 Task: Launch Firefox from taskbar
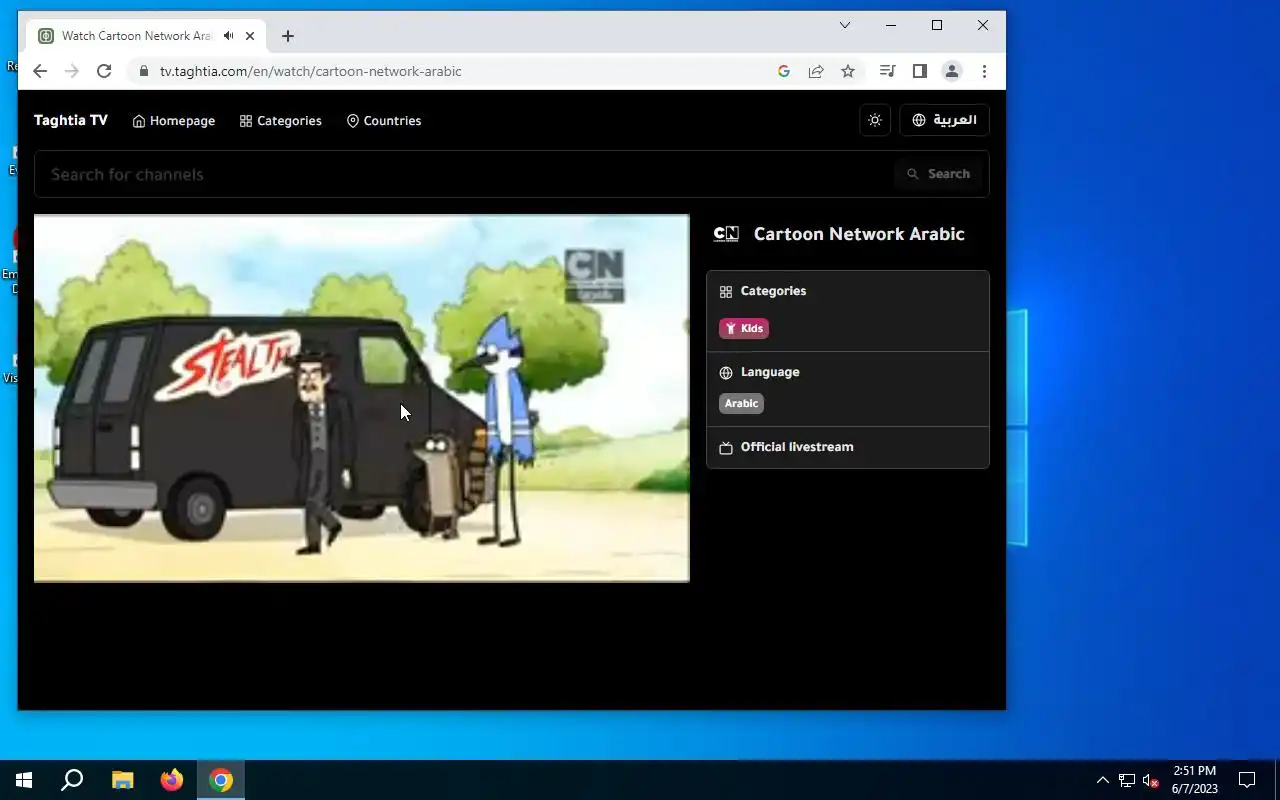coord(172,780)
